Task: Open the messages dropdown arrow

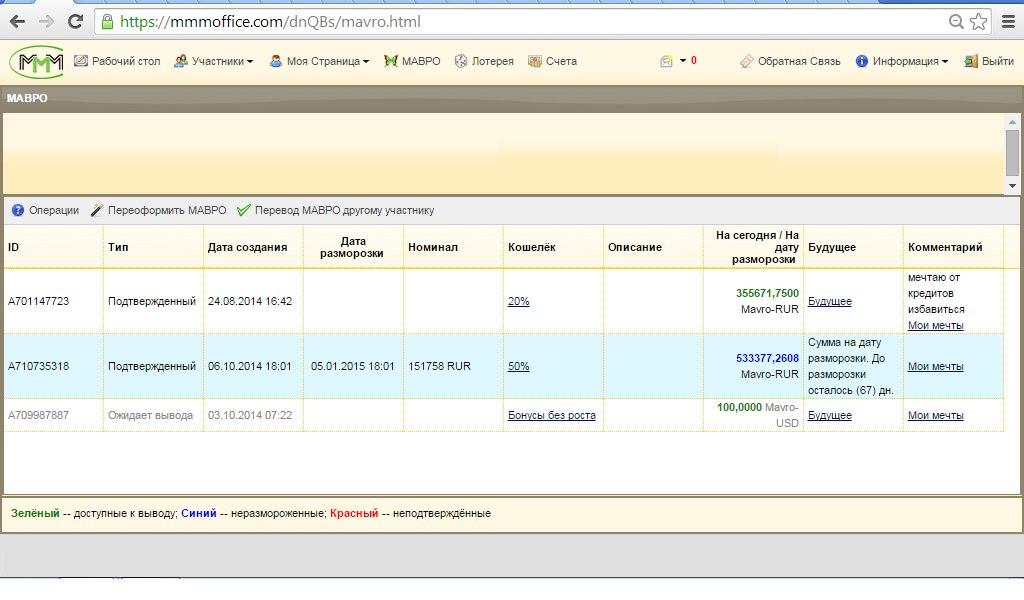Action: click(x=682, y=60)
